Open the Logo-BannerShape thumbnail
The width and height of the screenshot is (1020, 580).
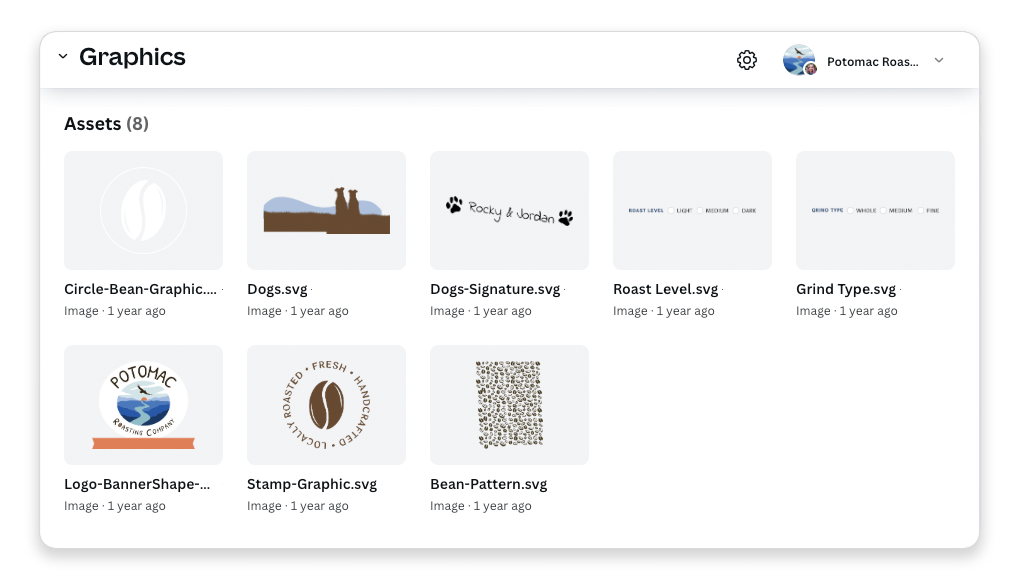pyautogui.click(x=143, y=405)
